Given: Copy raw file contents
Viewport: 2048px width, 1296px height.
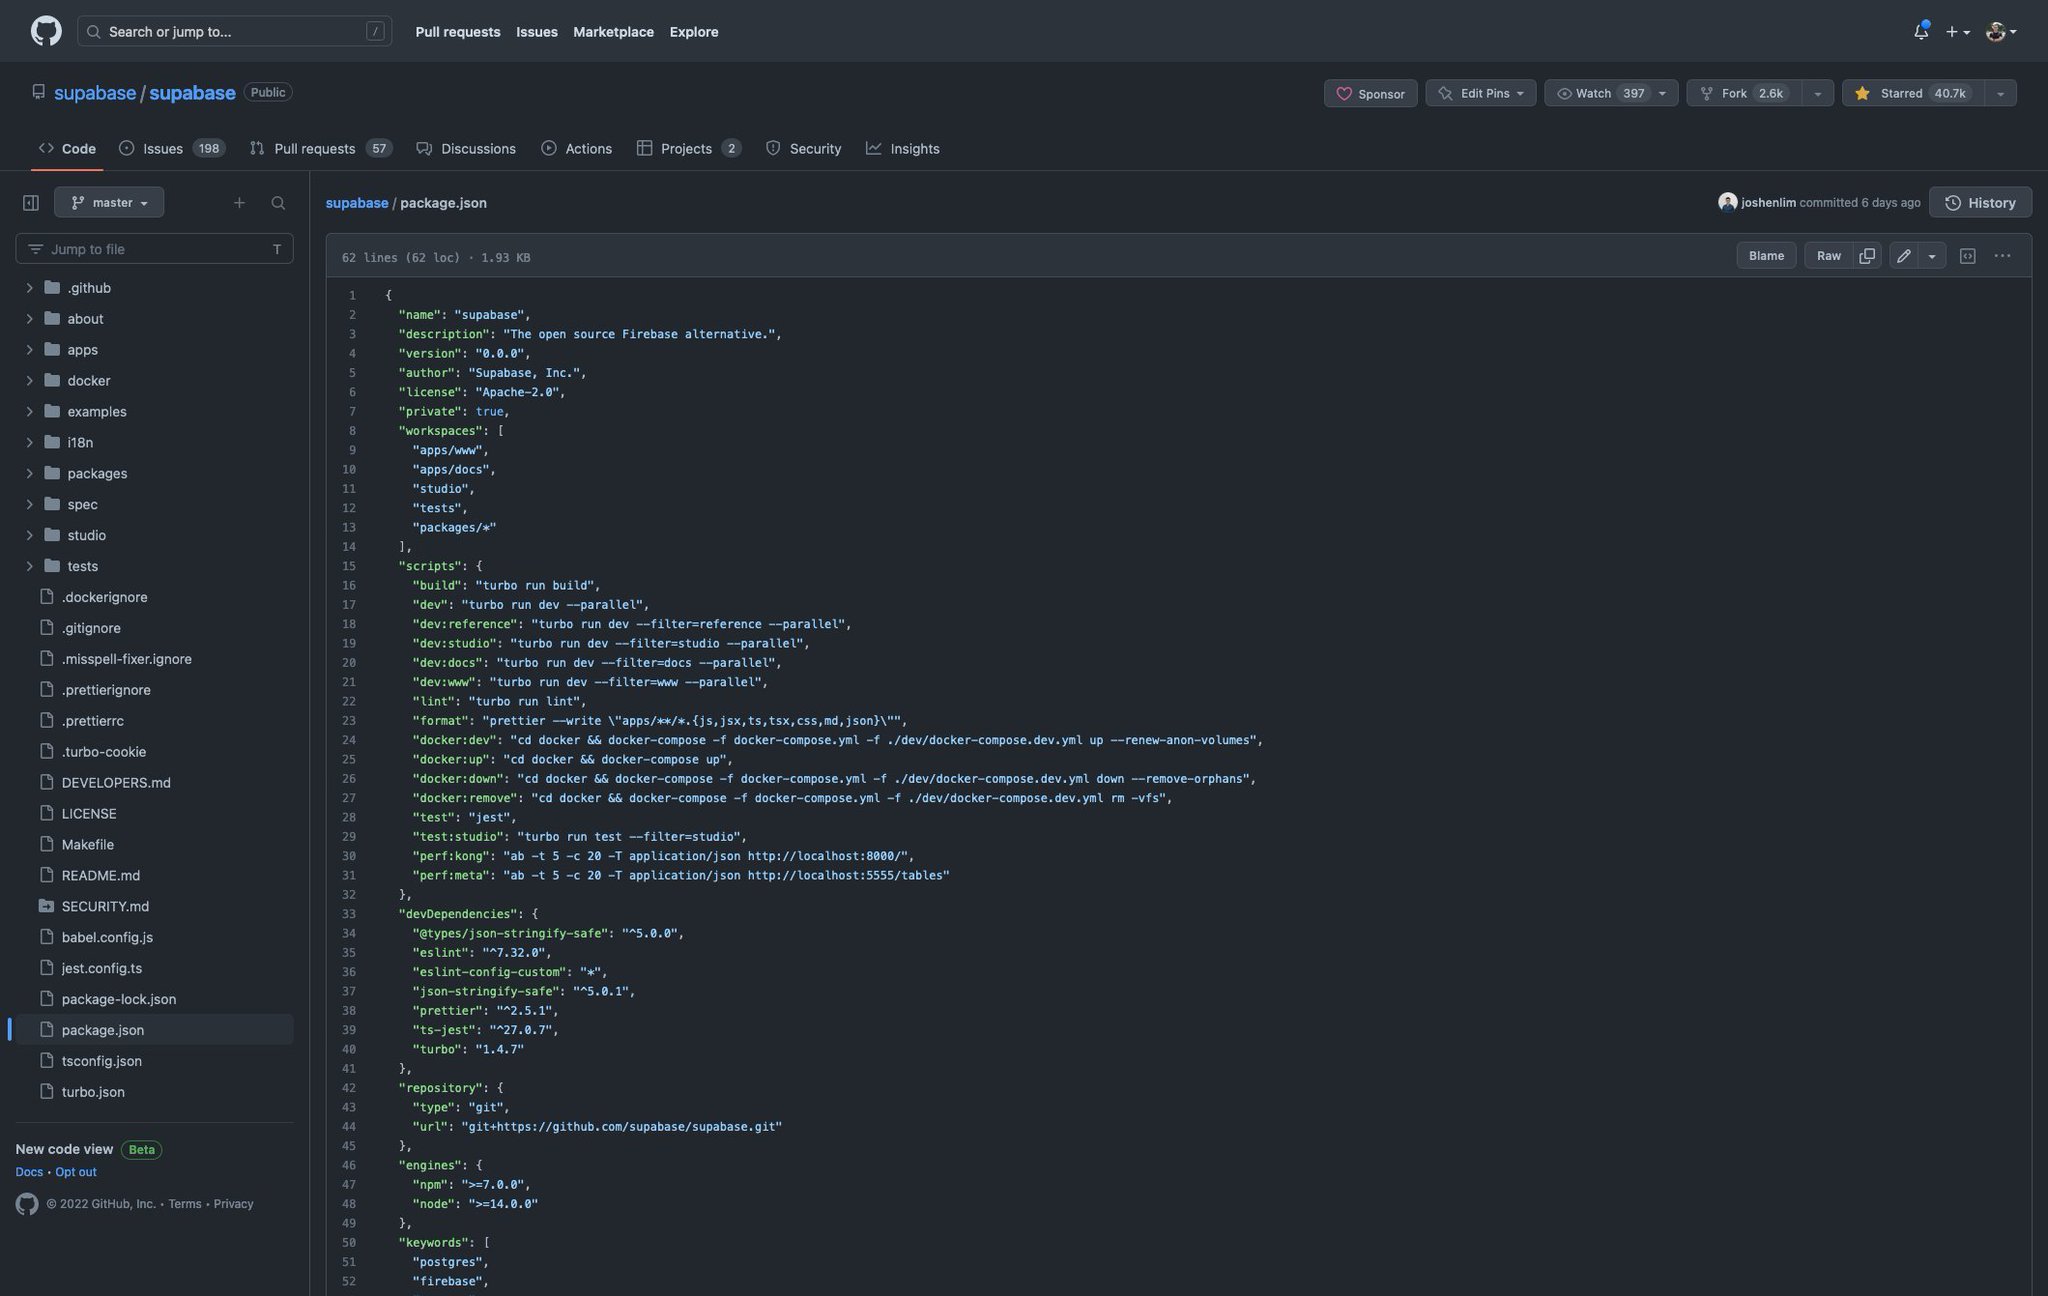Looking at the screenshot, I should tap(1867, 256).
